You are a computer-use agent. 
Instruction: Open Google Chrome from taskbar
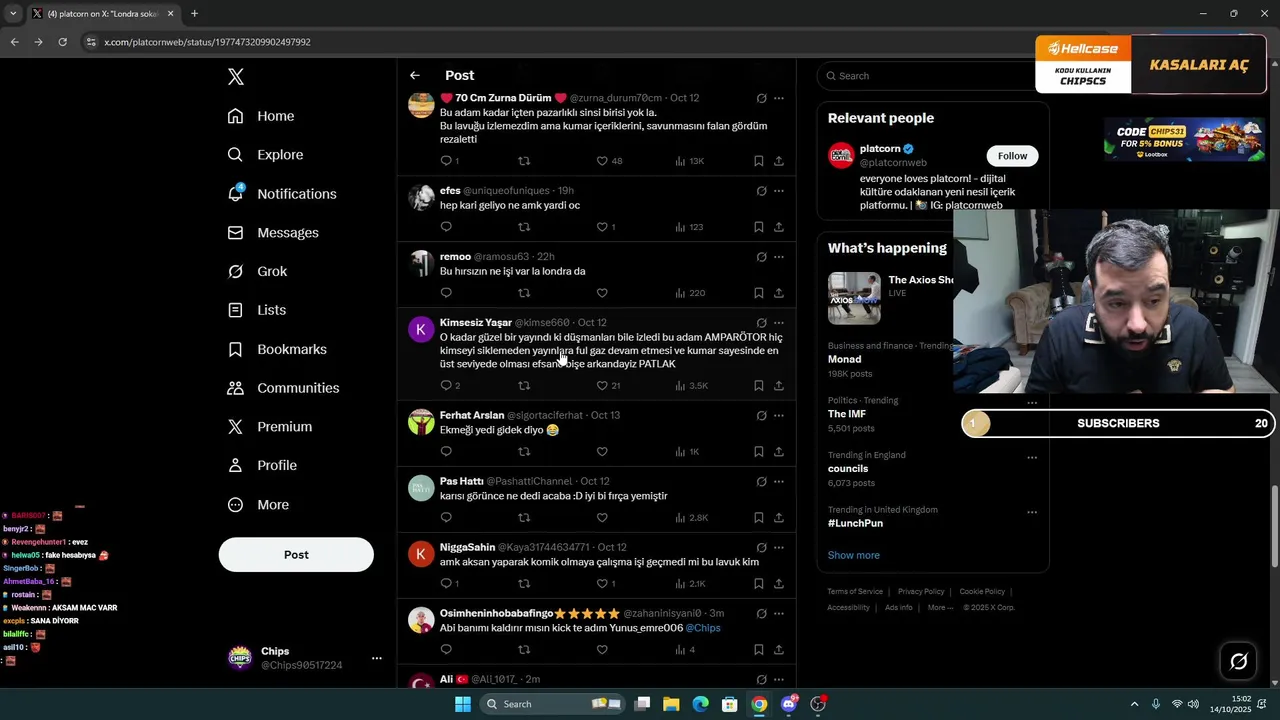click(x=759, y=704)
